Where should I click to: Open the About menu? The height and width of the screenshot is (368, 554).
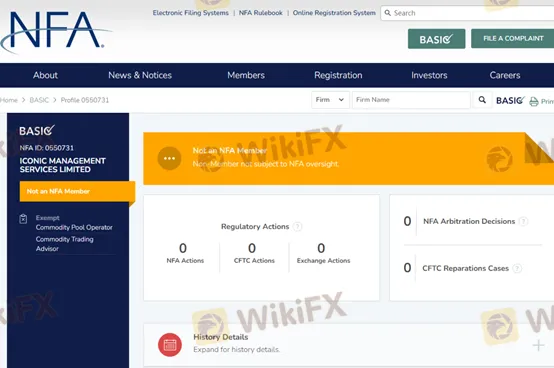tap(45, 75)
